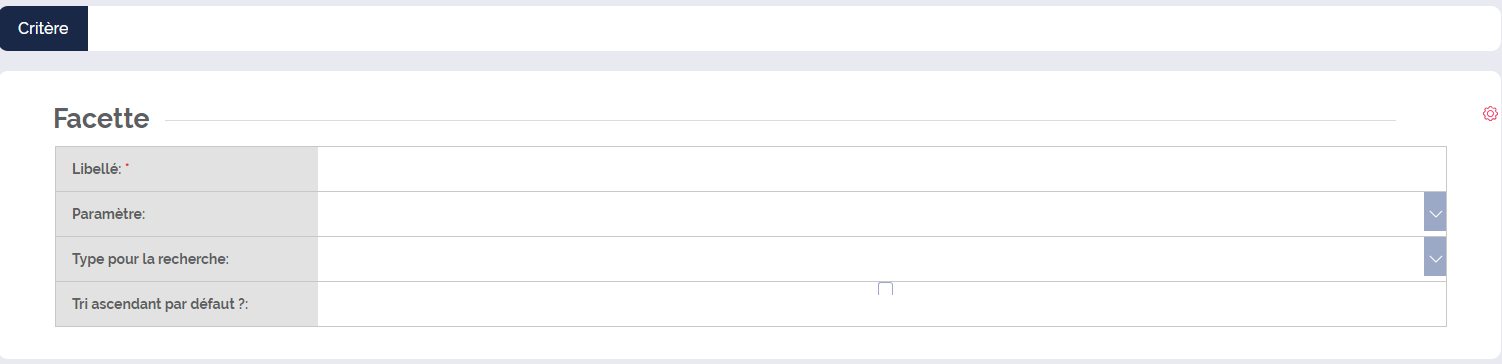Click the red required asterisk near Libellé
Image resolution: width=1502 pixels, height=364 pixels.
point(127,166)
